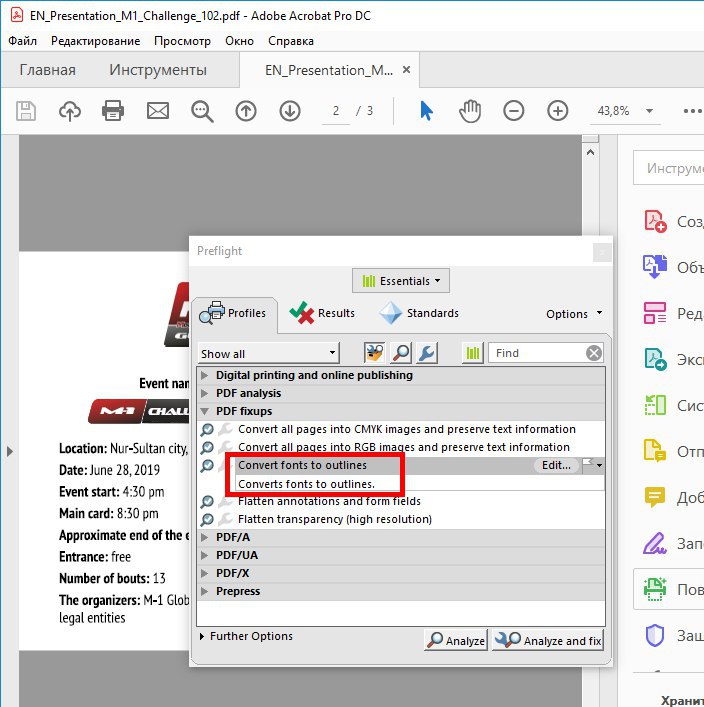
Task: Show Preflight single fixups wrench icon
Action: (426, 353)
